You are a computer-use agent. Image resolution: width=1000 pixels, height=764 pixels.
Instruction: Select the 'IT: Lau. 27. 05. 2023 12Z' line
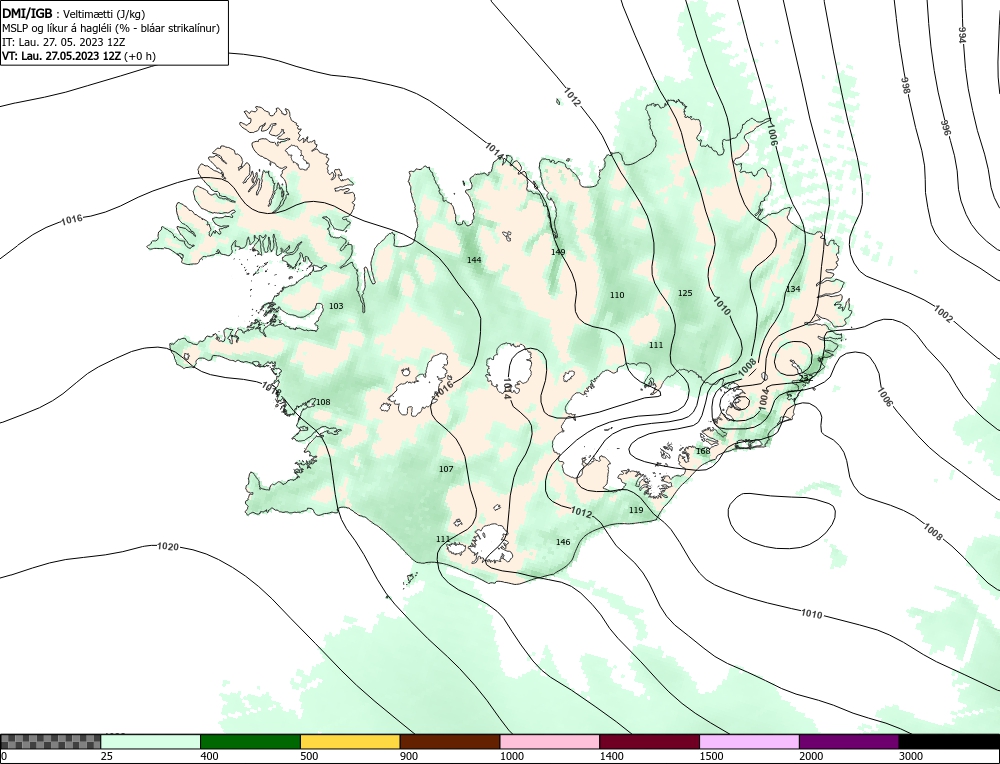pos(64,42)
